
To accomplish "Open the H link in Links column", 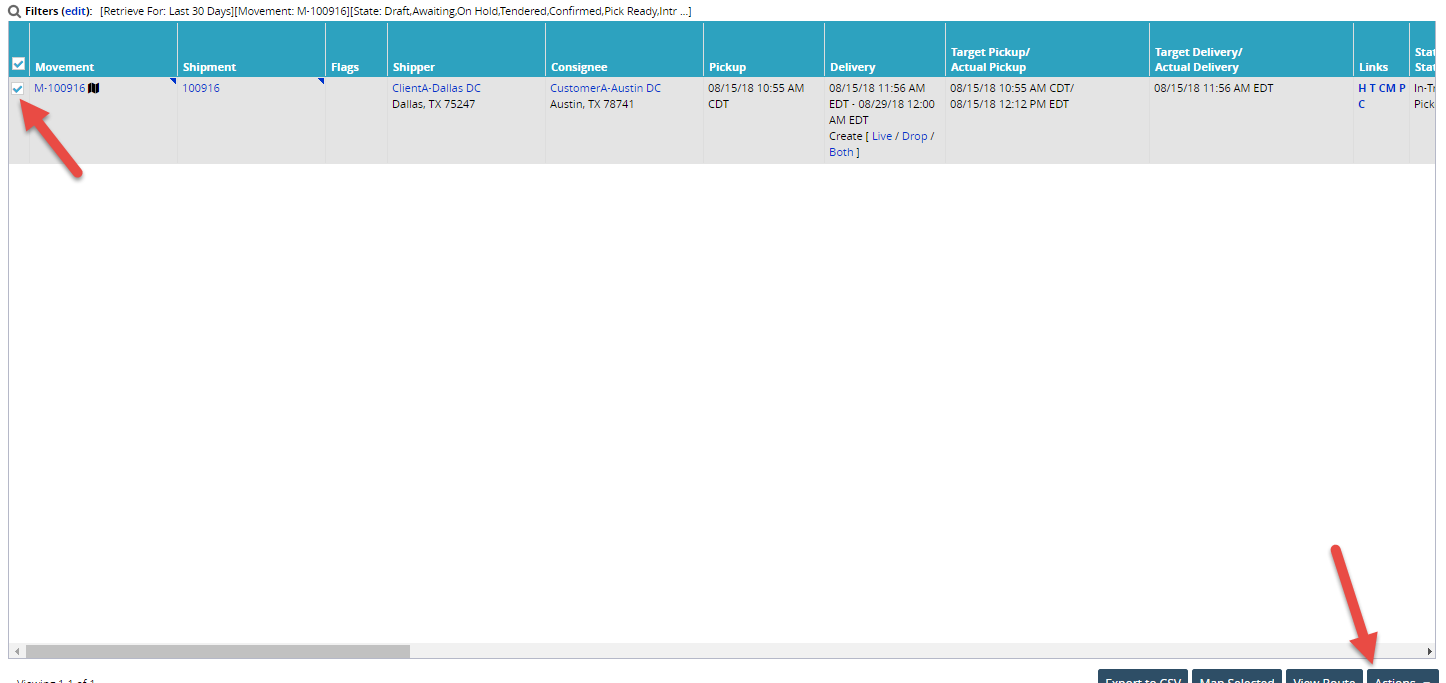I will [1362, 88].
